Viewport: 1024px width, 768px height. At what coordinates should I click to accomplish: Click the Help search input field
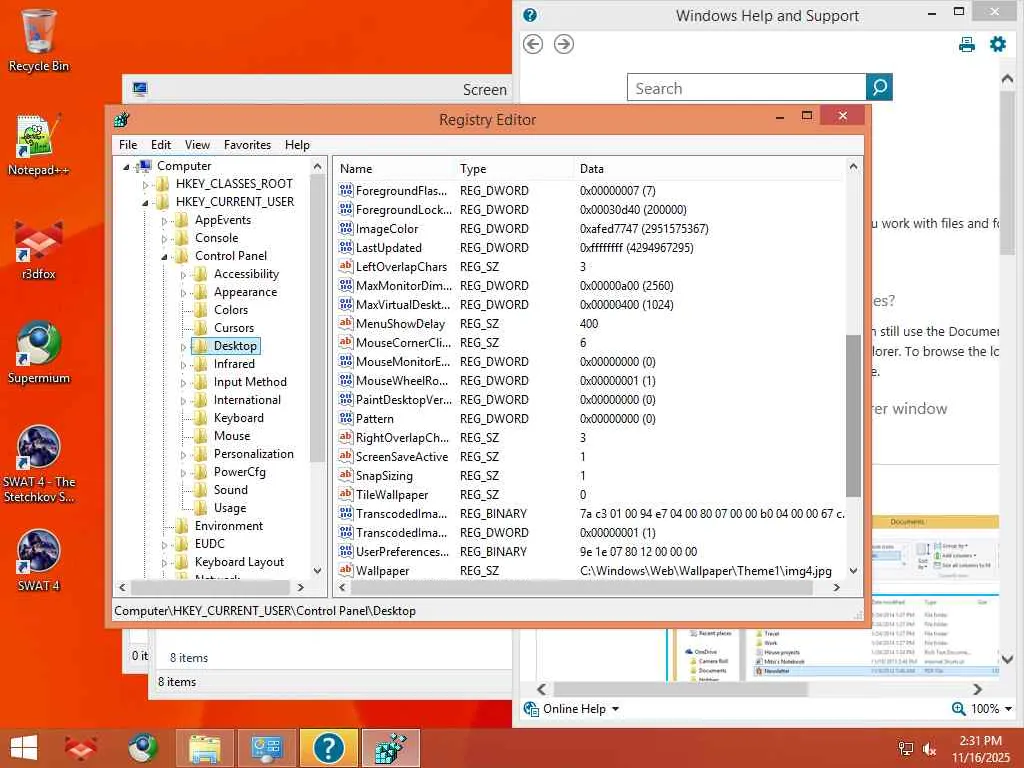tap(746, 88)
